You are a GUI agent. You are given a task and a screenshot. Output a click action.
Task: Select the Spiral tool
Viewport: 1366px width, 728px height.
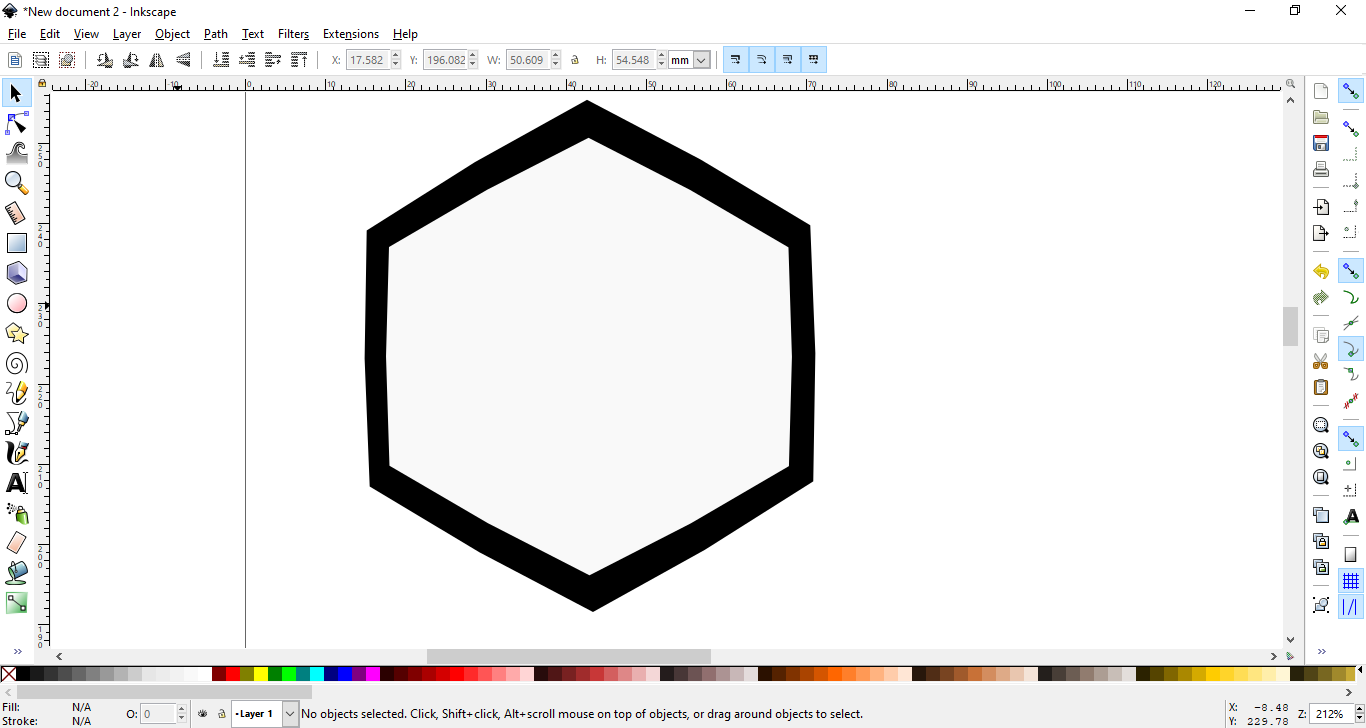coord(16,363)
